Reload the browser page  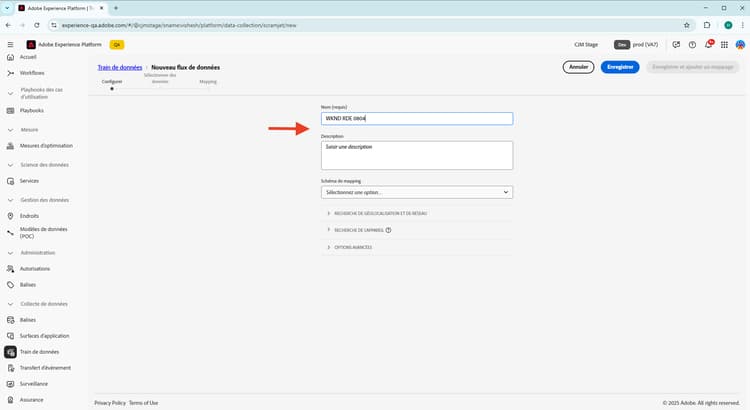click(x=36, y=25)
